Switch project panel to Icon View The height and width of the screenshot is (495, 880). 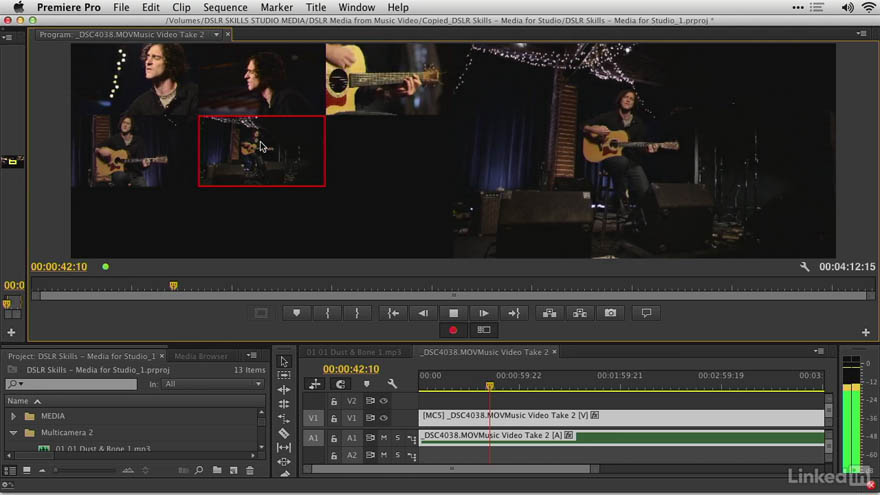[26, 470]
